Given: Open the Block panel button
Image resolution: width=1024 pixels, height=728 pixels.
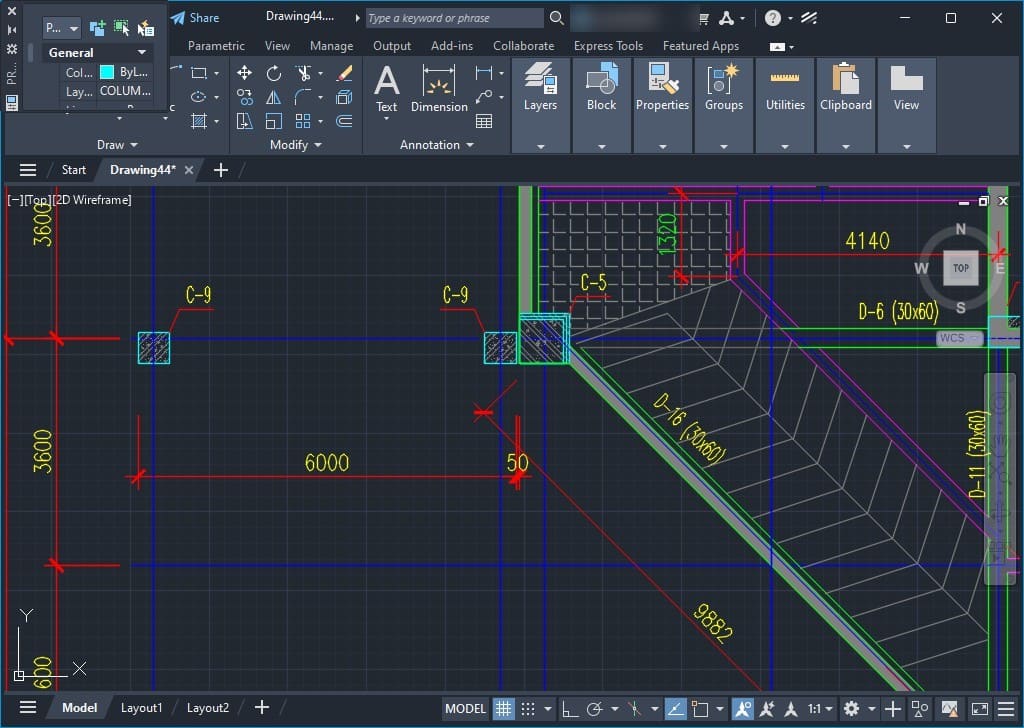Looking at the screenshot, I should 601,104.
